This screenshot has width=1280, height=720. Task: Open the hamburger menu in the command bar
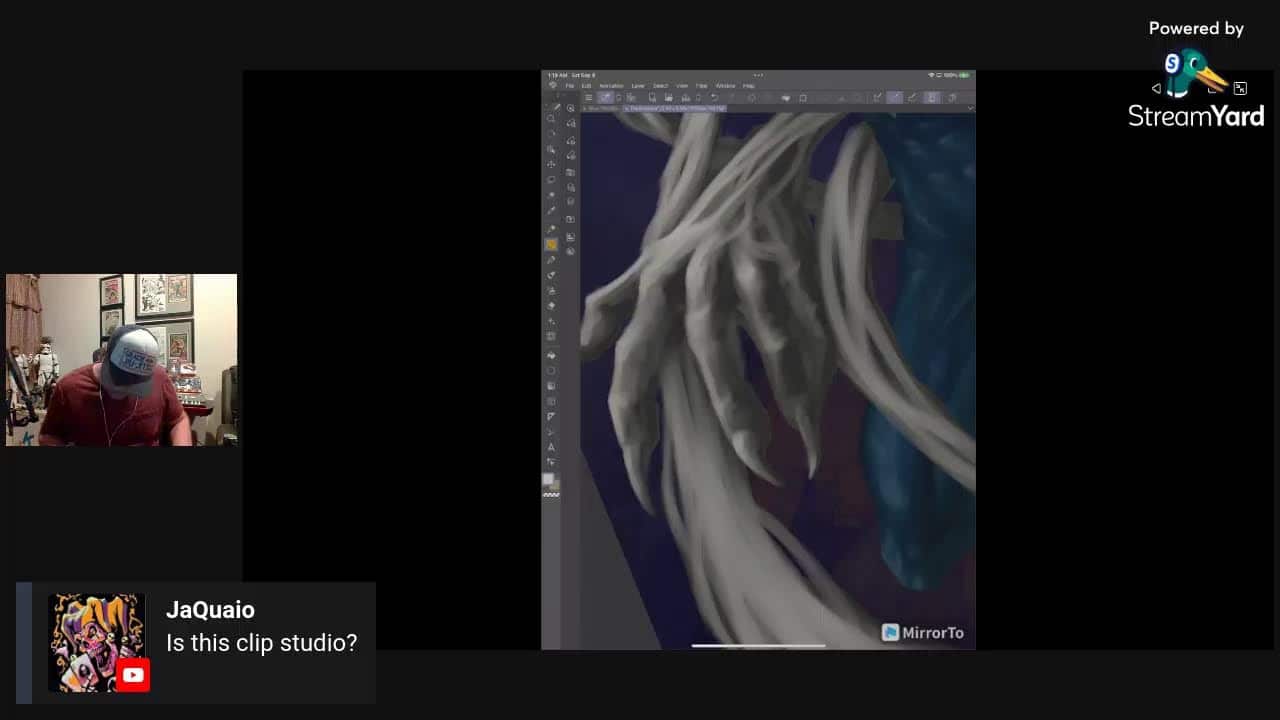pos(588,98)
